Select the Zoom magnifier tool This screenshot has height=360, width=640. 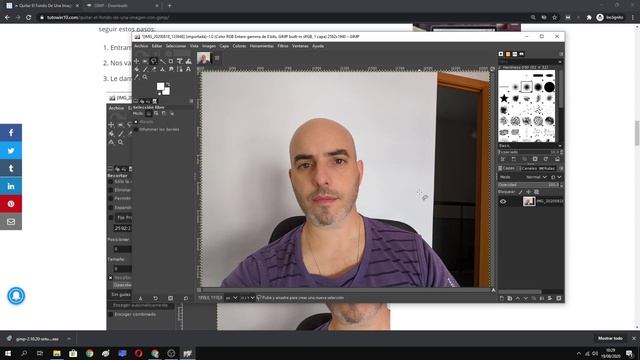[x=145, y=77]
